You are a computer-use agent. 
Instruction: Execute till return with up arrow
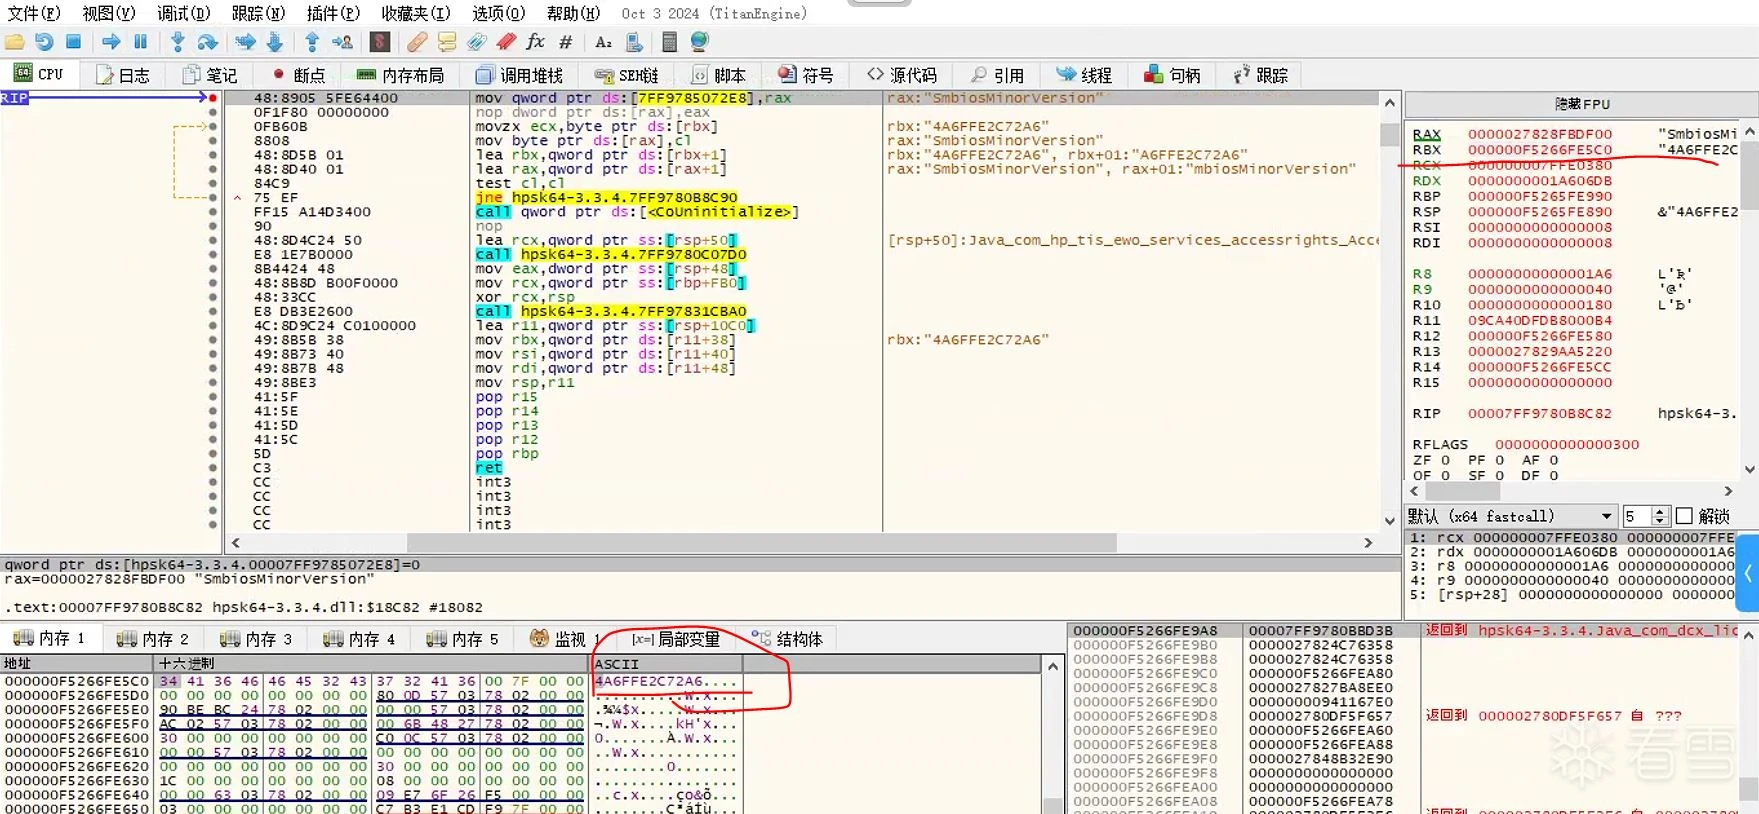[x=312, y=42]
